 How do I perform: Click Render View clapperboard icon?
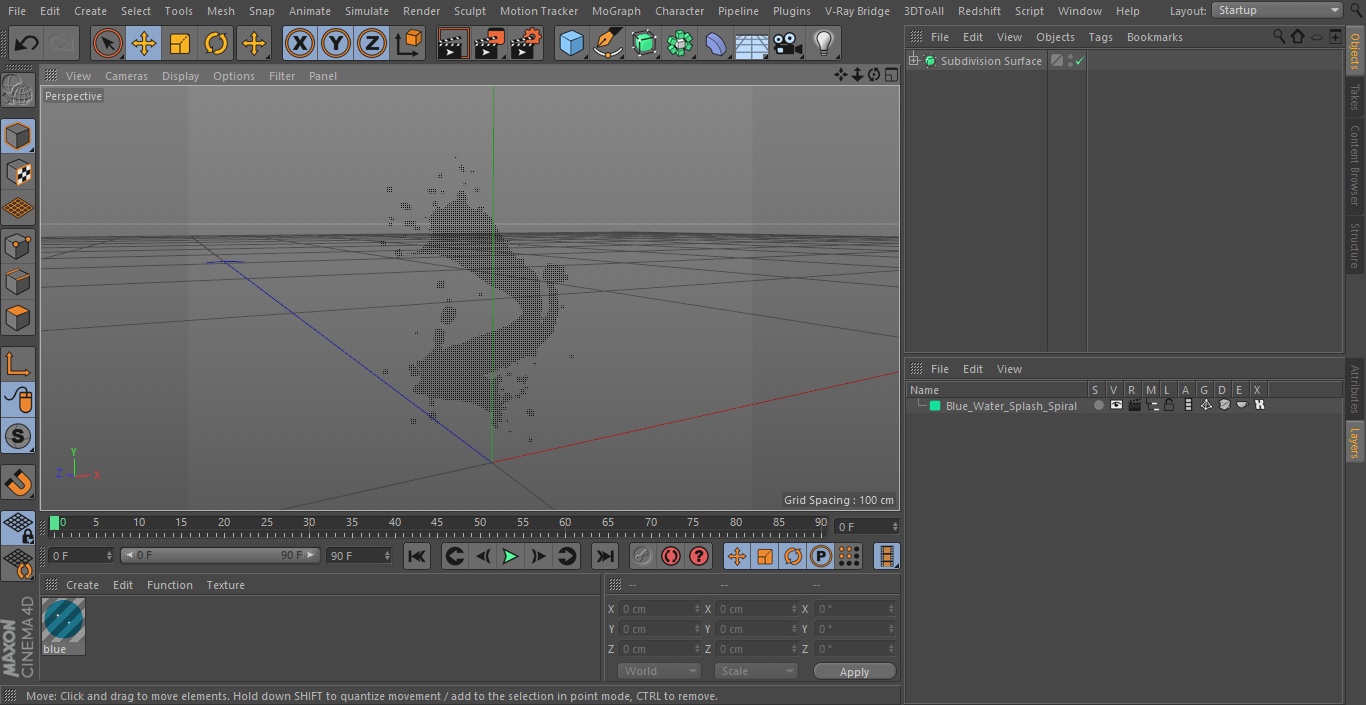(453, 43)
